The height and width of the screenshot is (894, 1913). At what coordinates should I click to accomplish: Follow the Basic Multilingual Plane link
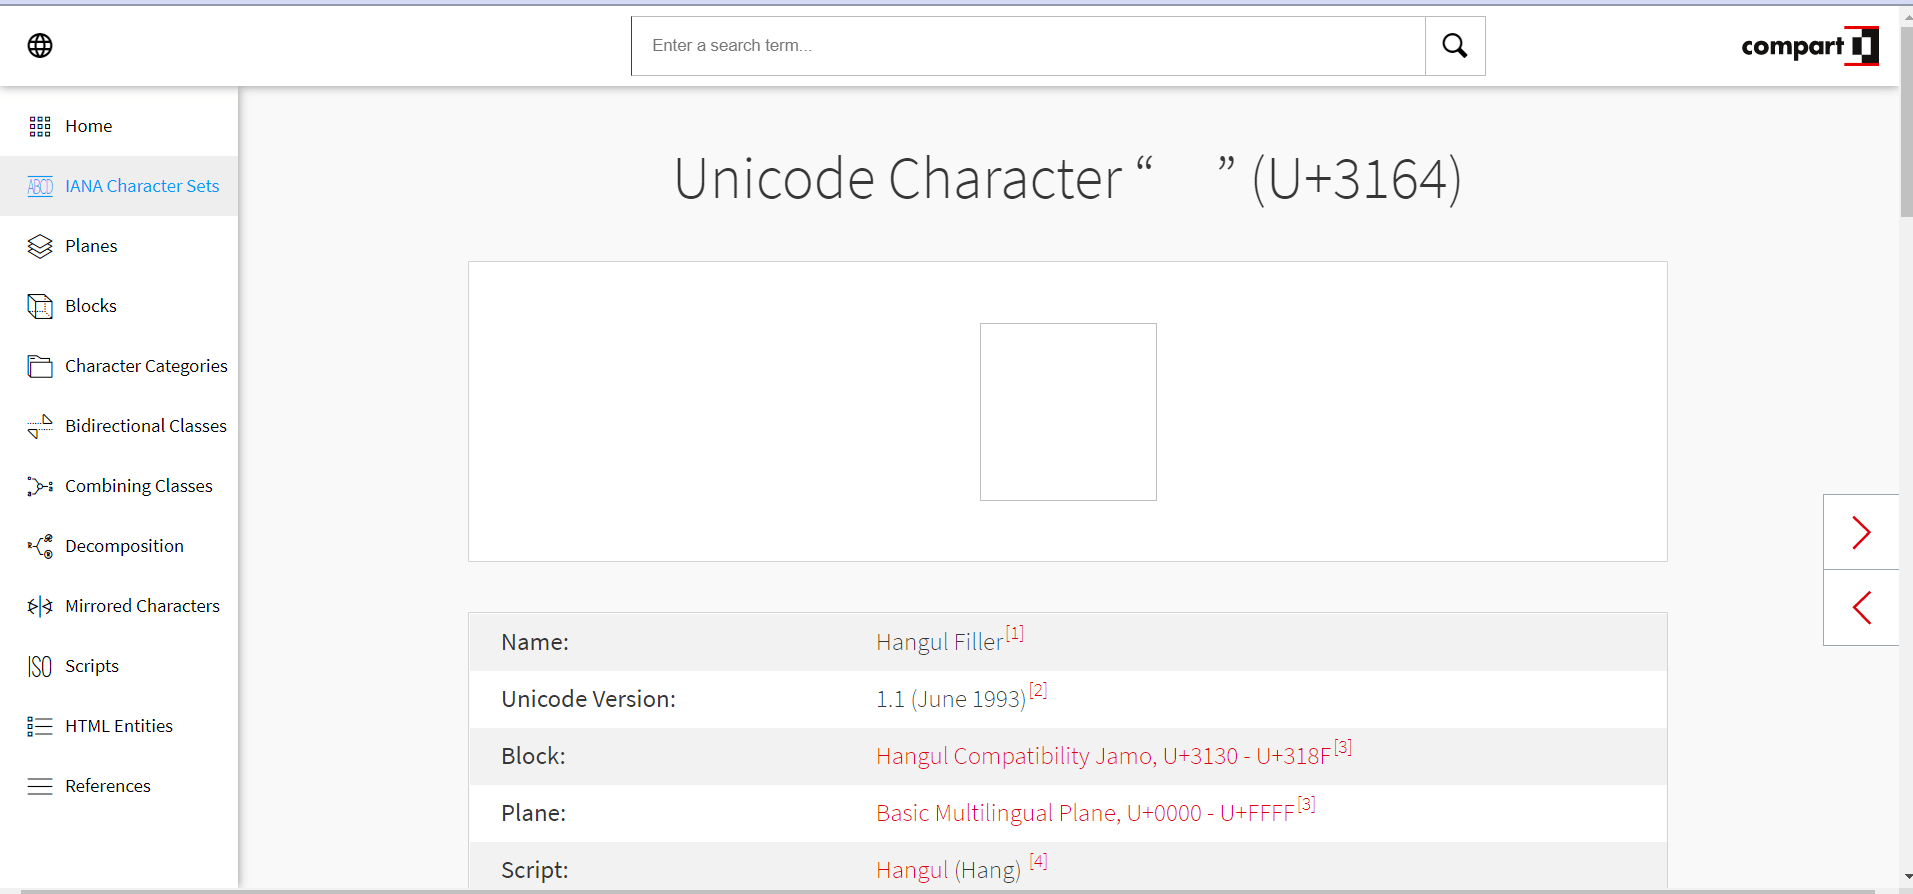(x=1084, y=813)
